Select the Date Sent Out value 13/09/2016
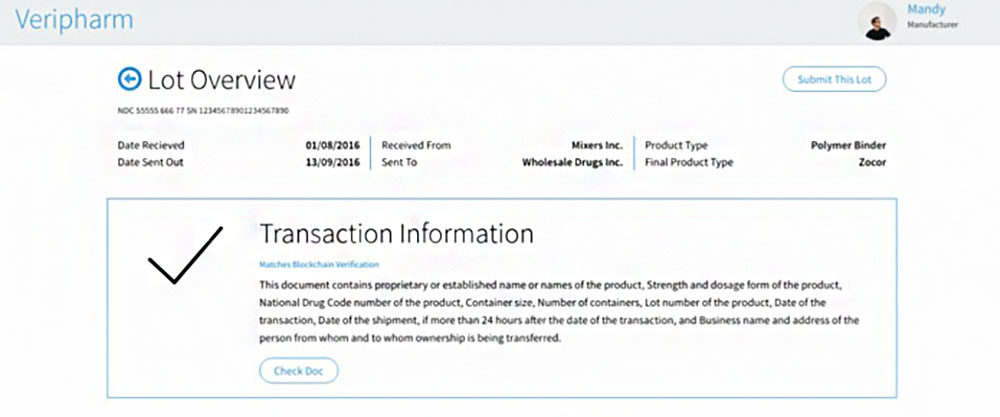The image size is (1000, 417). point(332,162)
